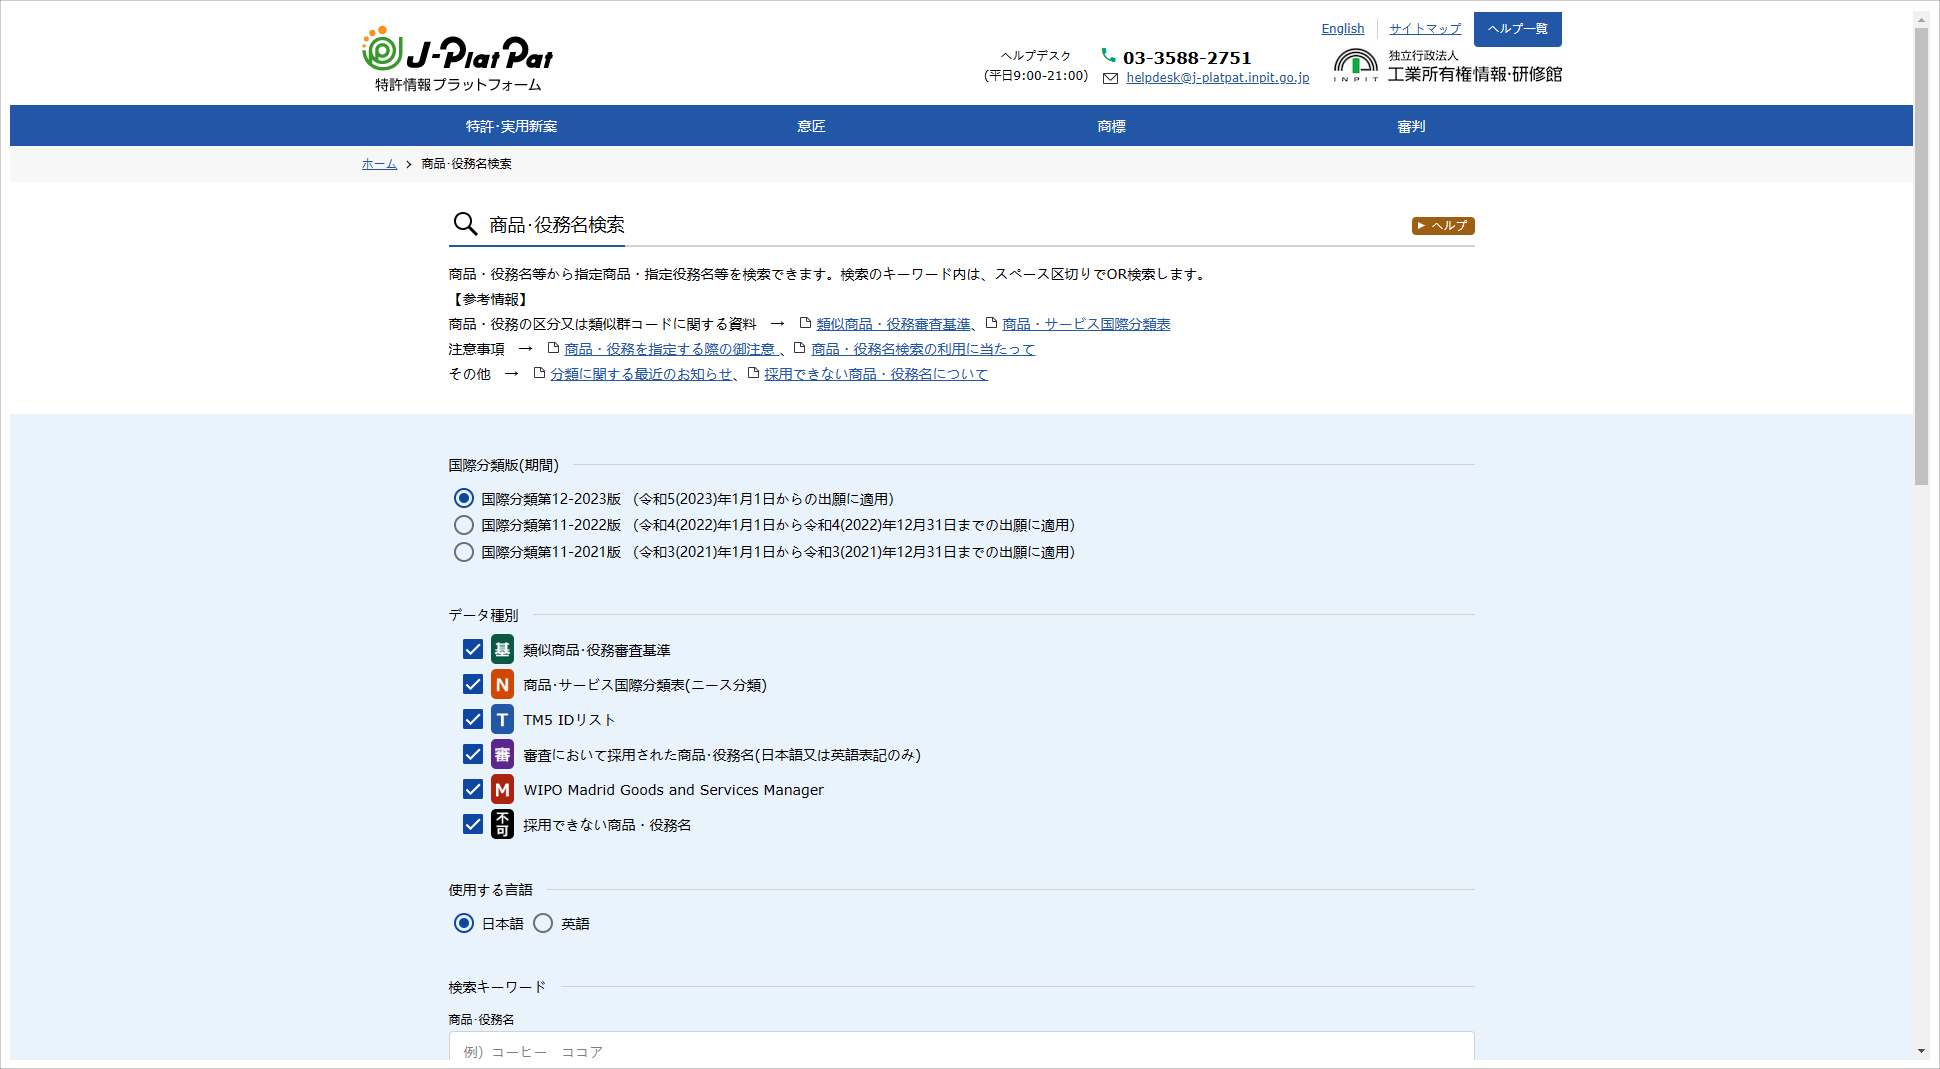Click the black 不可 icon
Viewport: 1940px width, 1069px height.
(x=502, y=825)
